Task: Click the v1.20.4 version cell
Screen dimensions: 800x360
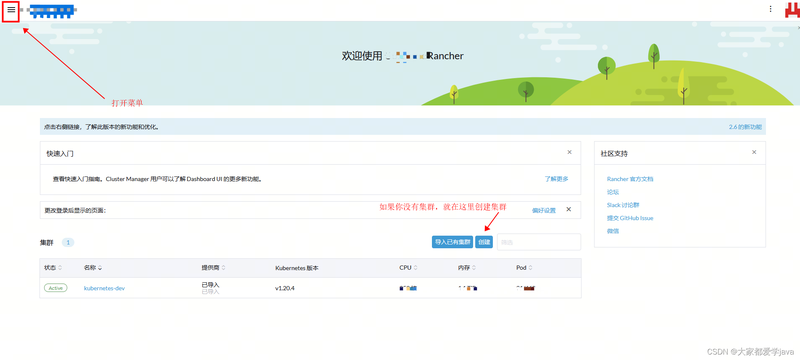Action: [x=285, y=288]
